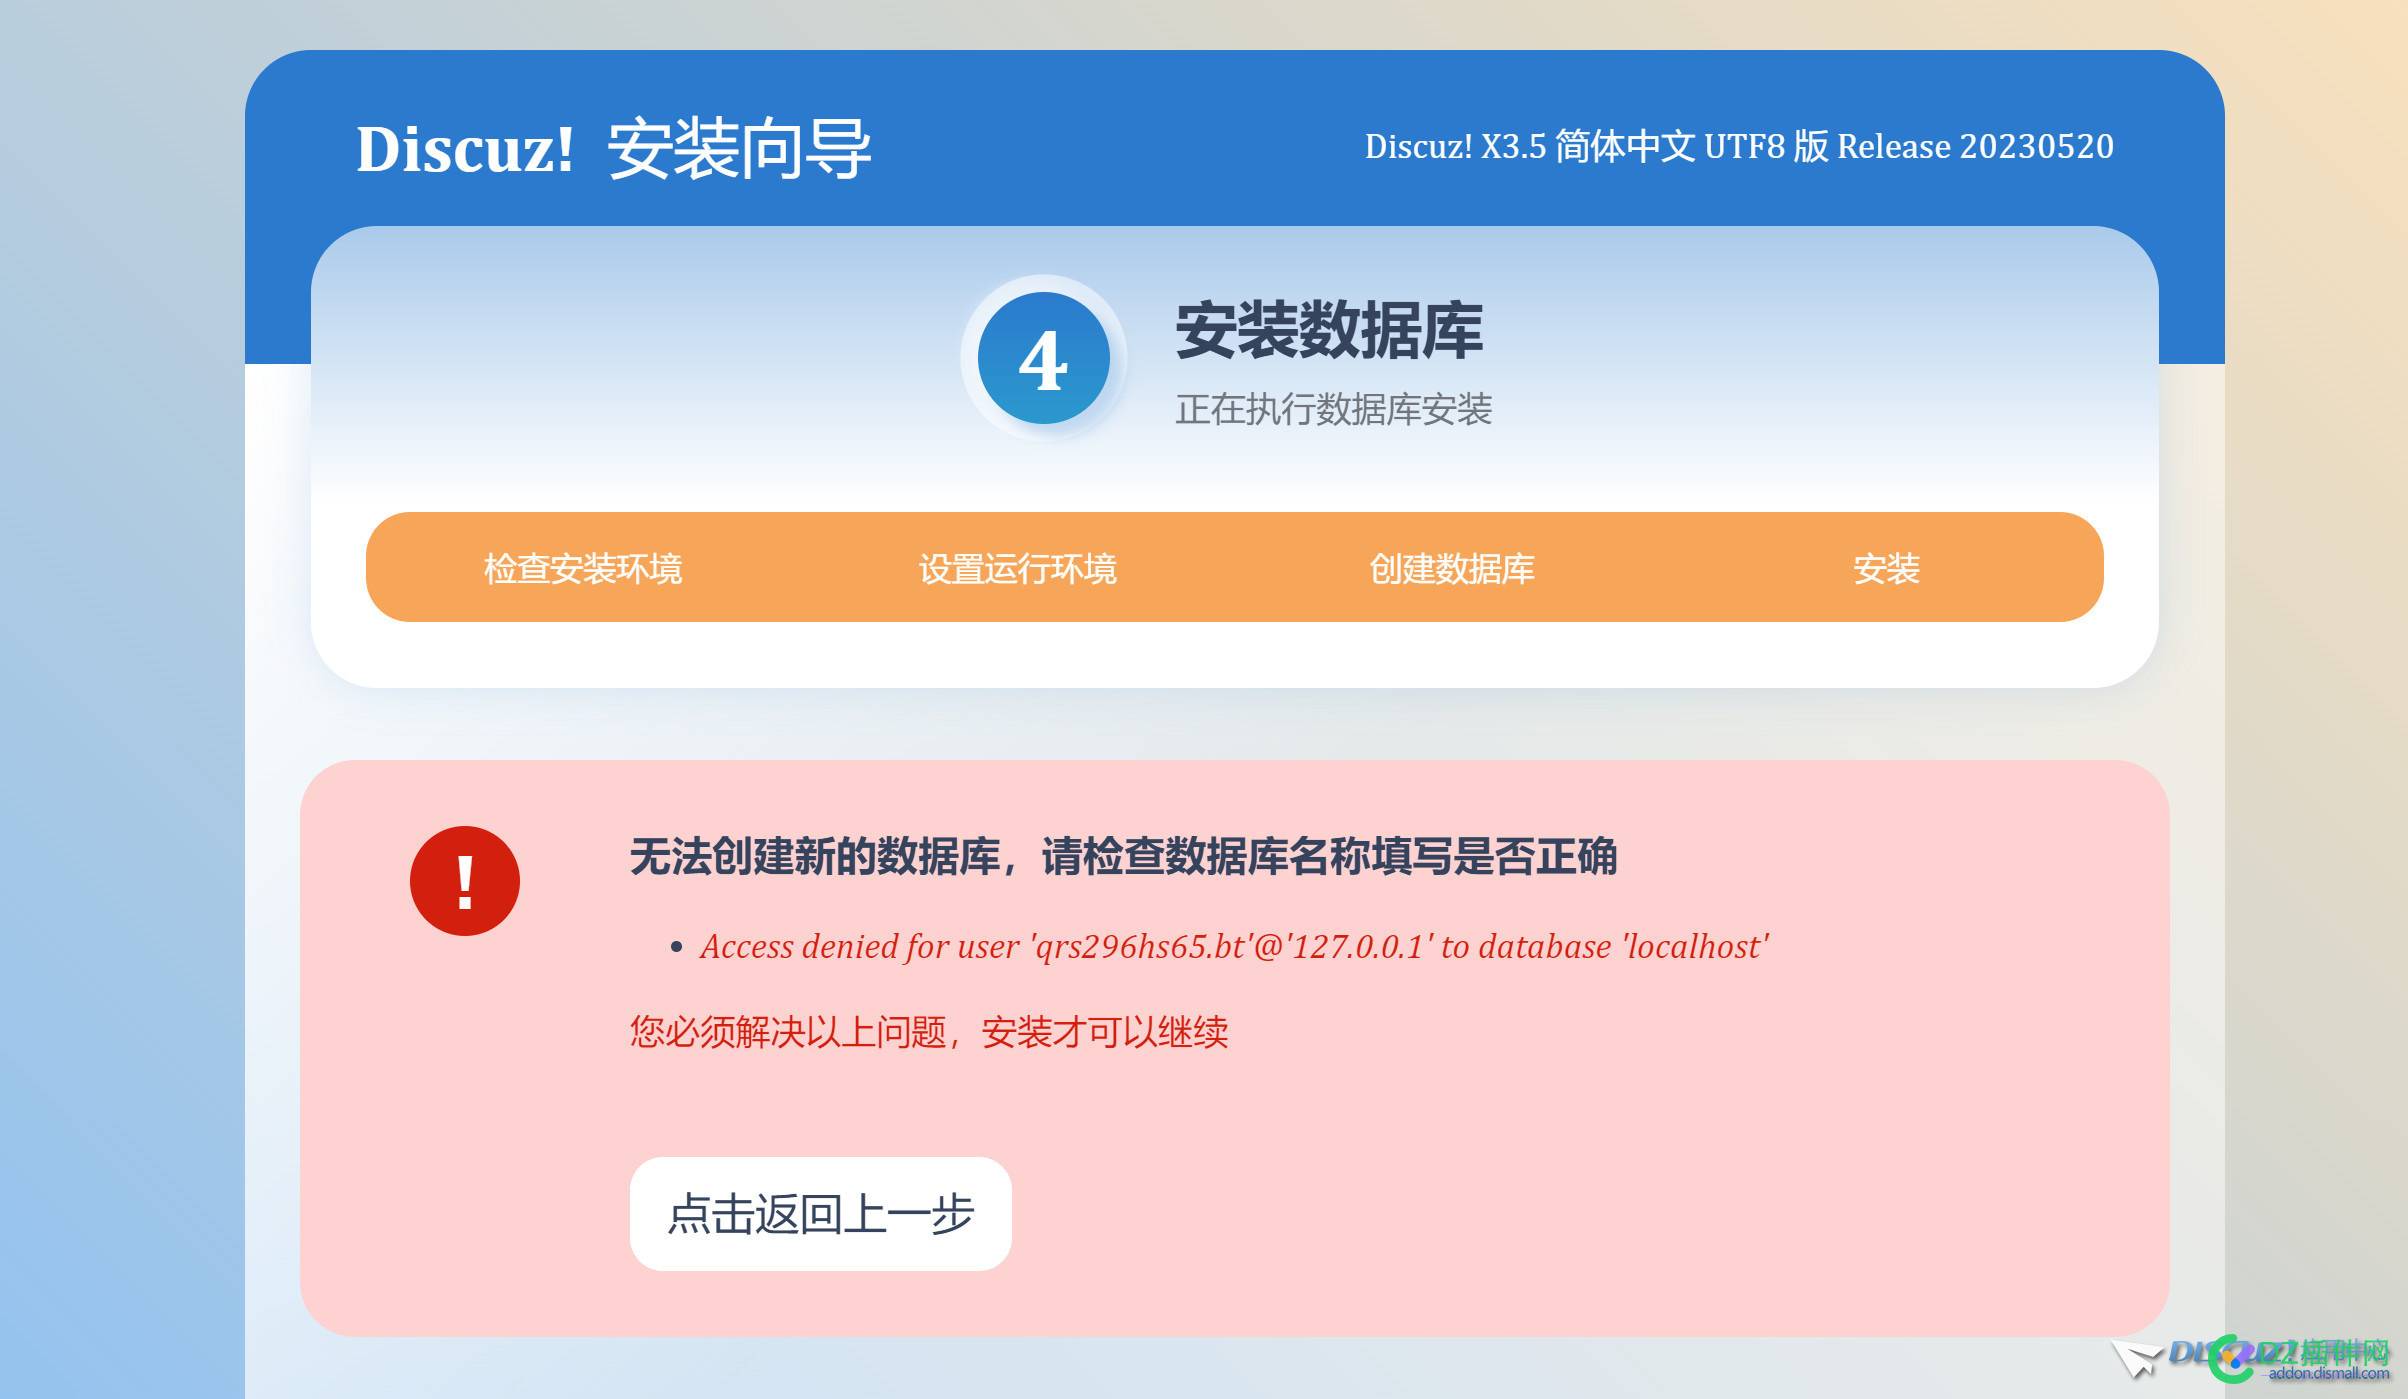Click the red exclamation error icon
This screenshot has width=2408, height=1399.
pyautogui.click(x=465, y=881)
